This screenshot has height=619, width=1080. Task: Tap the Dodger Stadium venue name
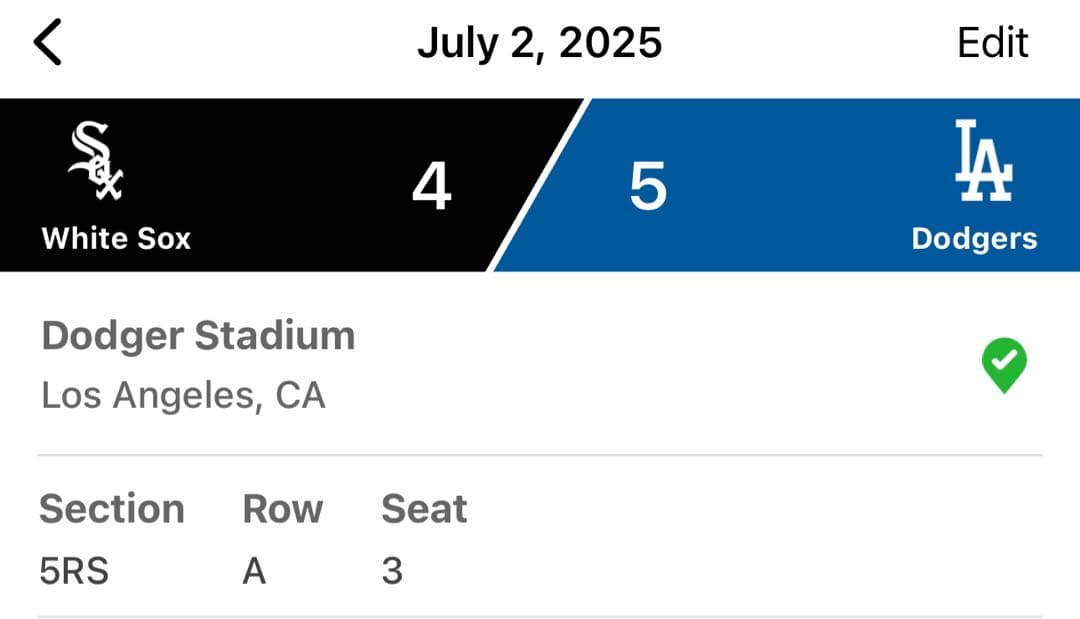(x=198, y=336)
